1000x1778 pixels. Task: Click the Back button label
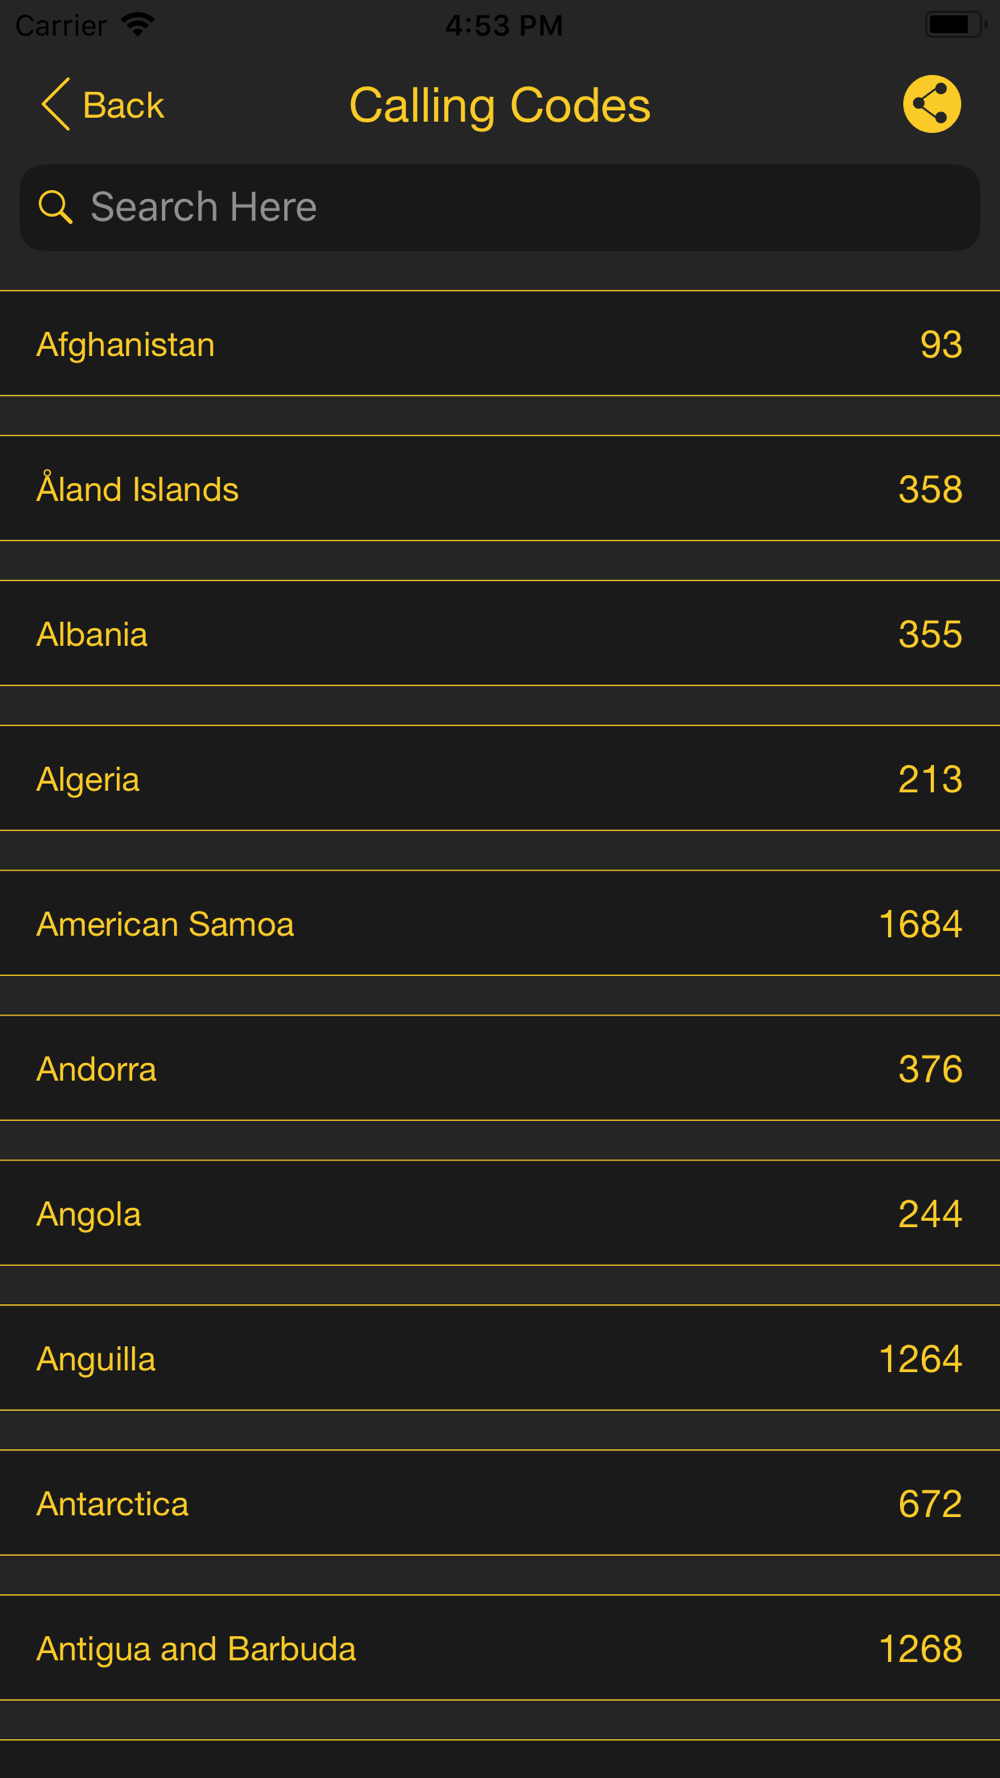coord(123,105)
